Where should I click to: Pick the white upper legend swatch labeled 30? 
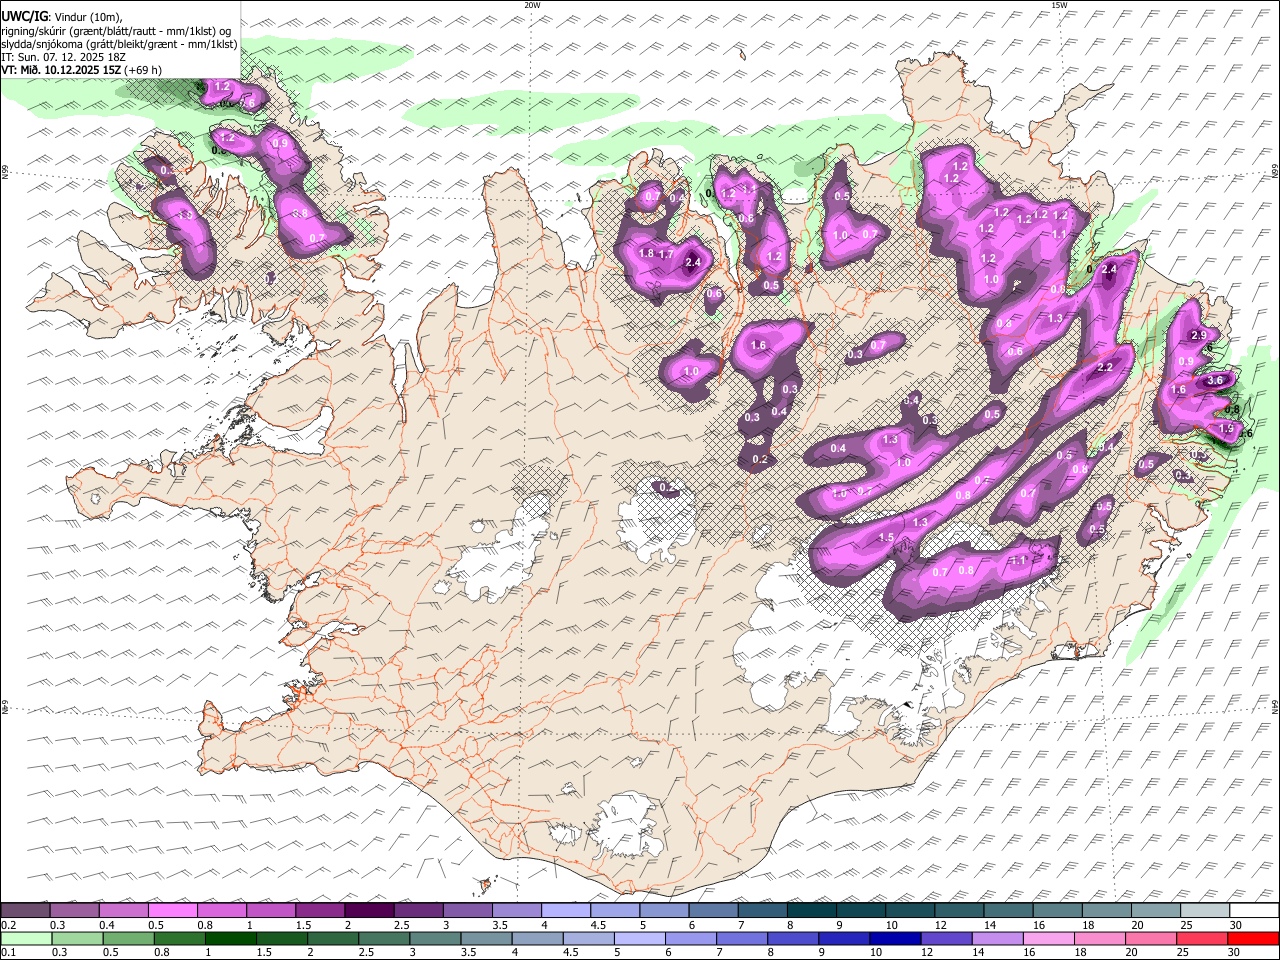[1255, 910]
